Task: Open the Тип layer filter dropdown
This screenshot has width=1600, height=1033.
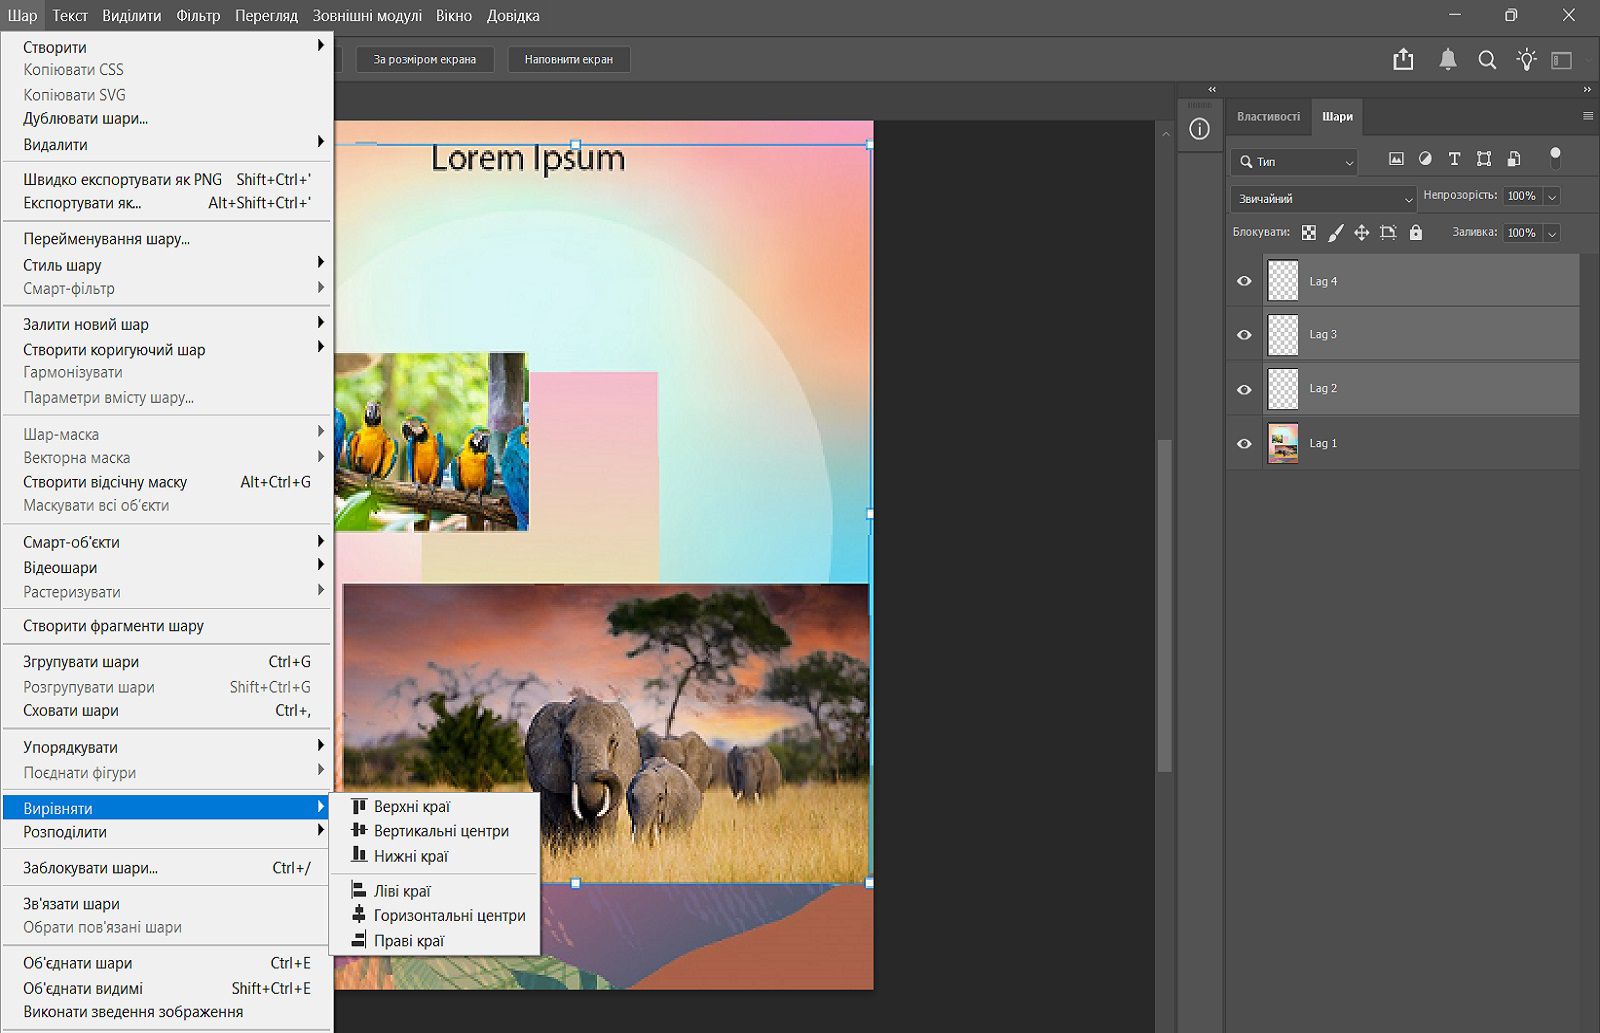Action: pos(1295,161)
